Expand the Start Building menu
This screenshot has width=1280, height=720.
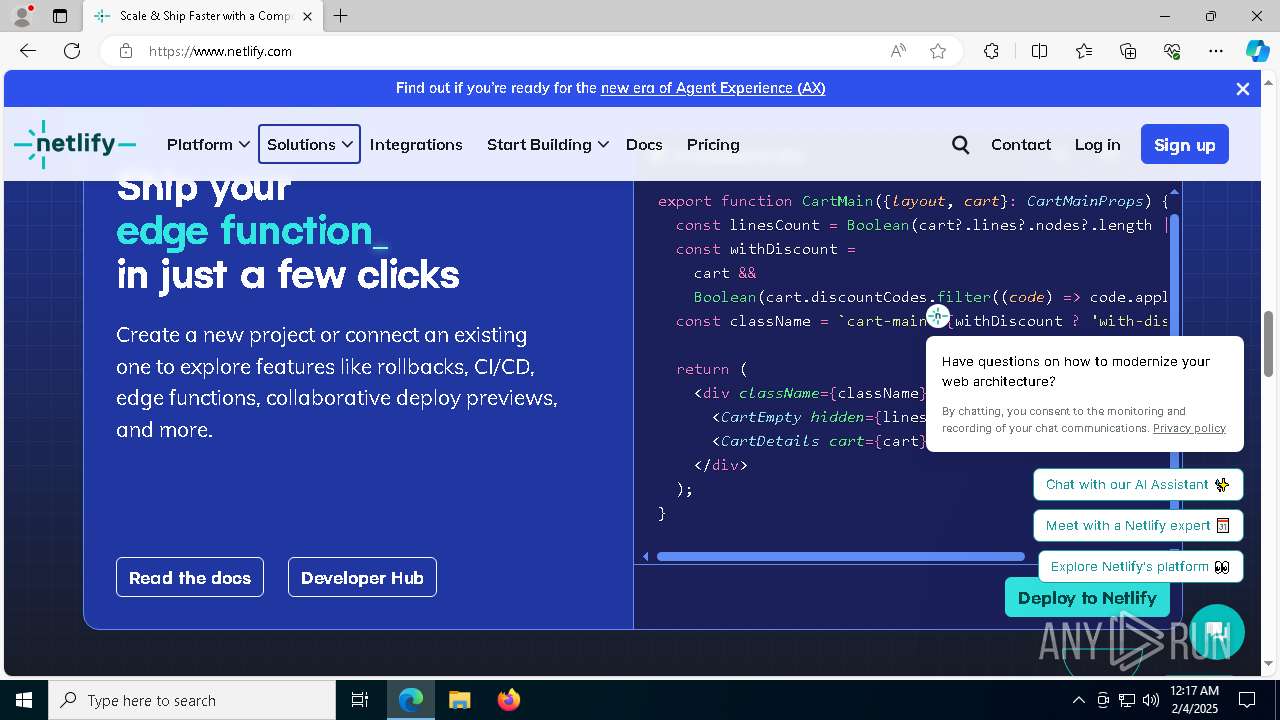[x=548, y=145]
